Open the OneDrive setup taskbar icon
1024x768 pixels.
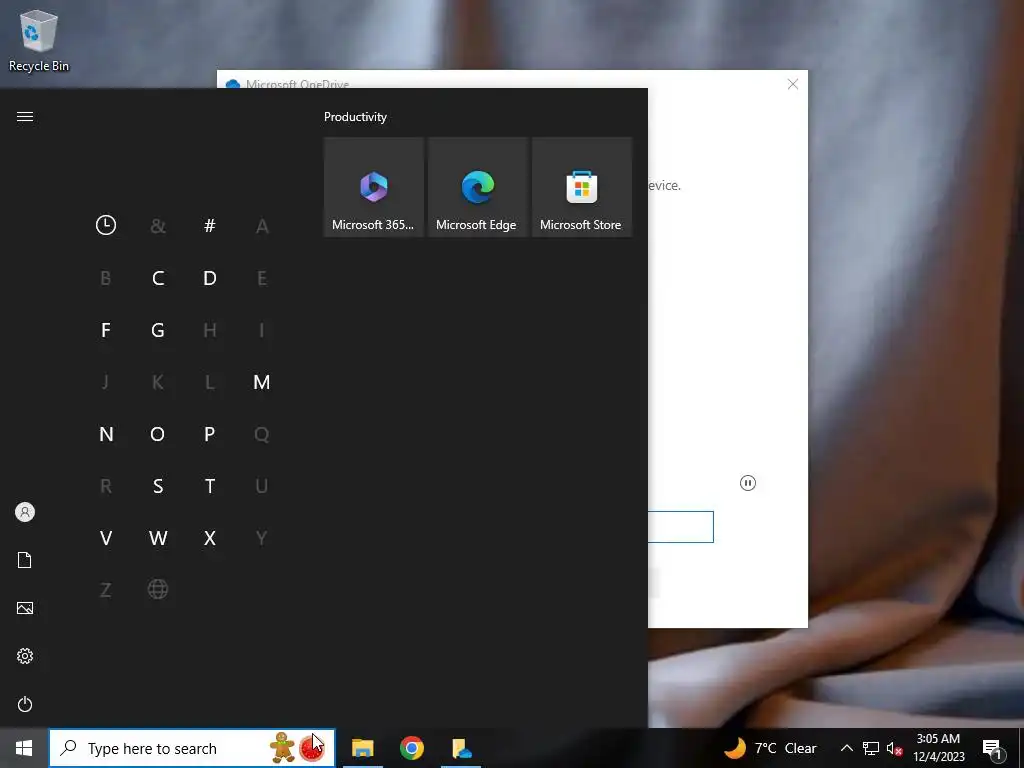462,748
